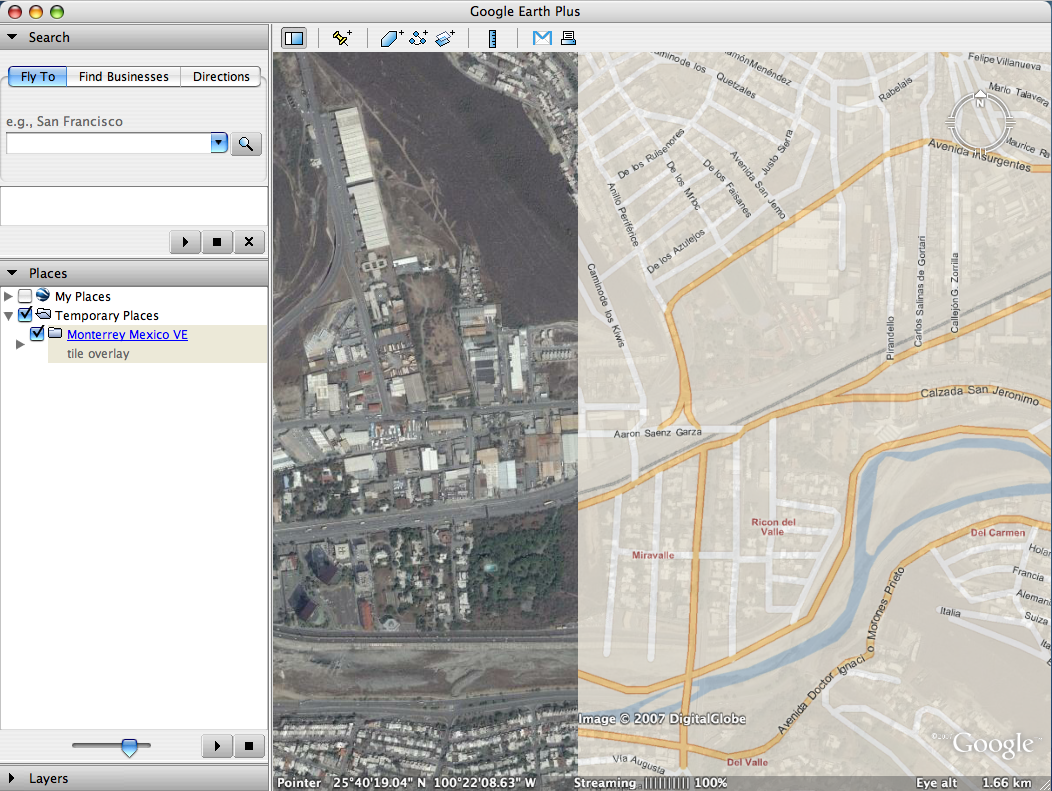
Task: Click the Search panel header title
Action: 49,38
